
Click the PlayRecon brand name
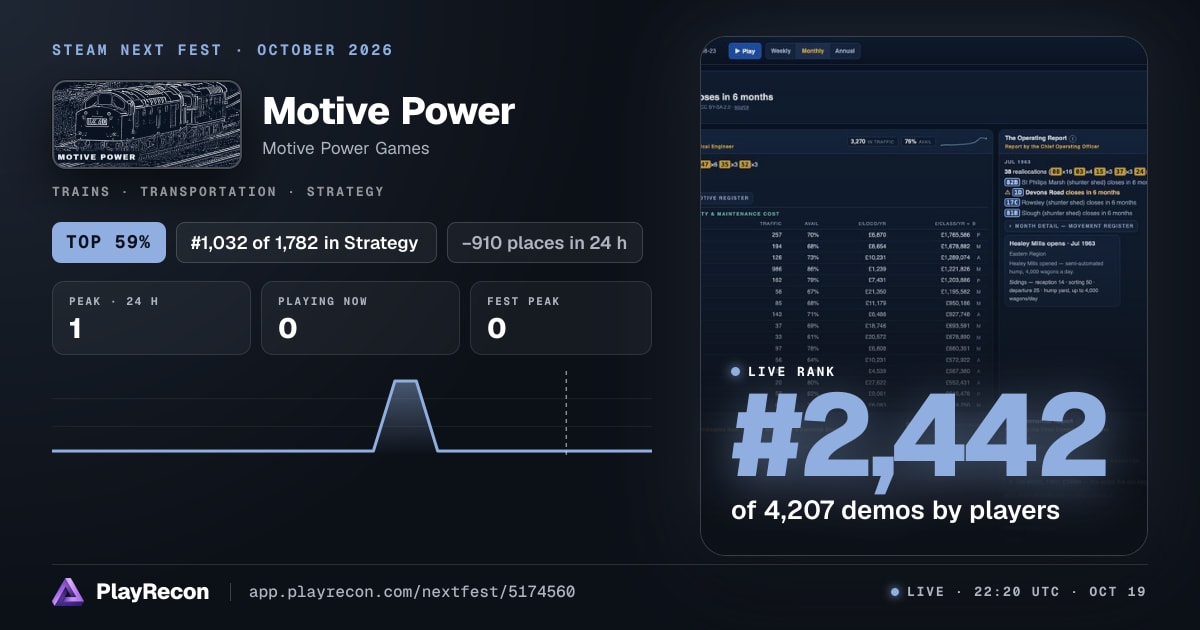(152, 592)
